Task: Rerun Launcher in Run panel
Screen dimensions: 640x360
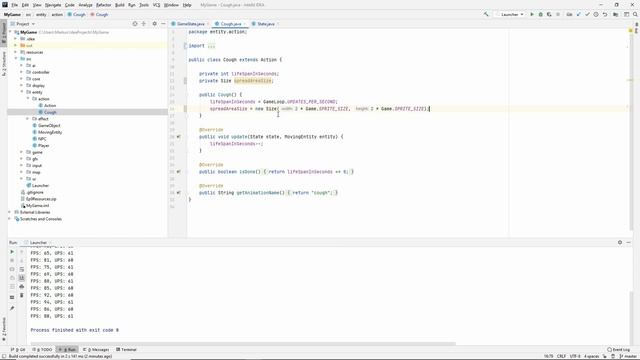Action: (12, 252)
